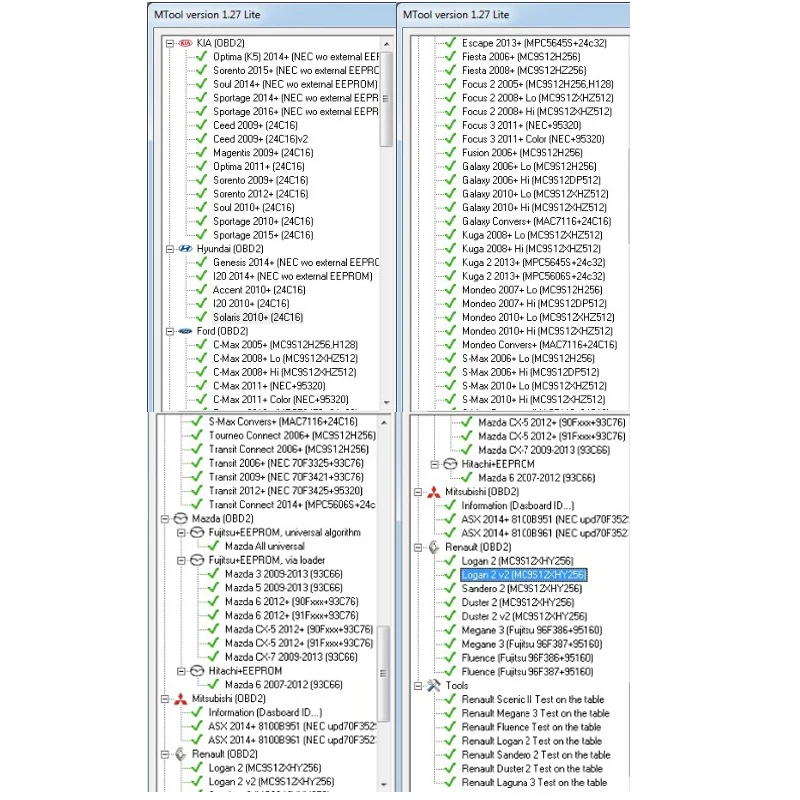Select Mazda 3 2009-2013 (93C66)
The width and height of the screenshot is (800, 800).
tap(284, 574)
